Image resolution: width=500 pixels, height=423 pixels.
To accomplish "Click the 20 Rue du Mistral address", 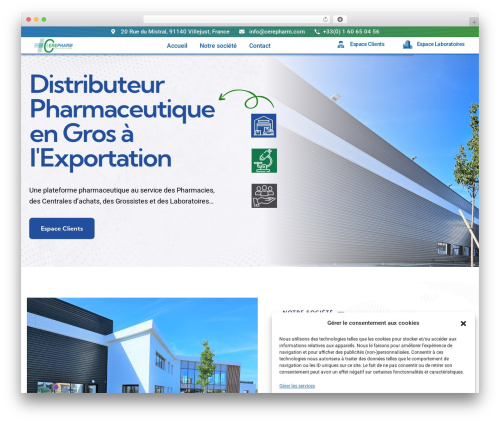I will tap(175, 32).
